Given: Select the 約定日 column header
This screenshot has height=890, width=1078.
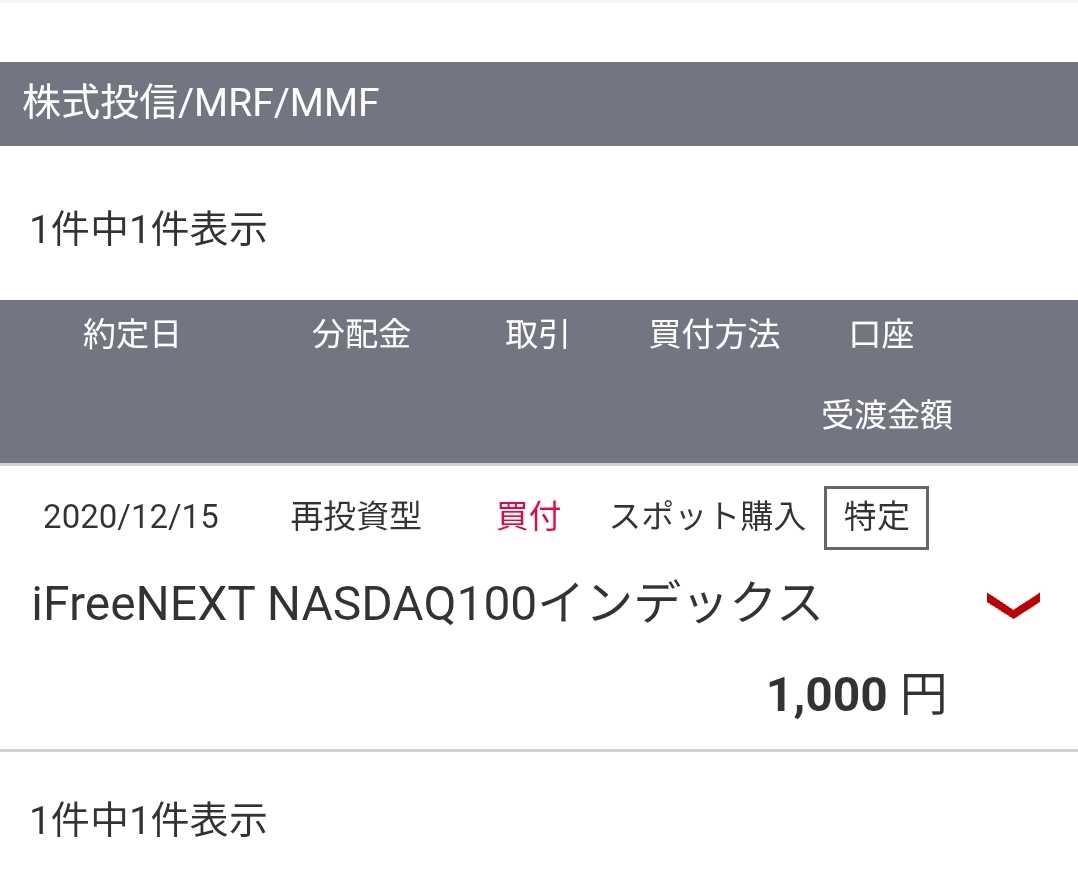Looking at the screenshot, I should click(131, 335).
